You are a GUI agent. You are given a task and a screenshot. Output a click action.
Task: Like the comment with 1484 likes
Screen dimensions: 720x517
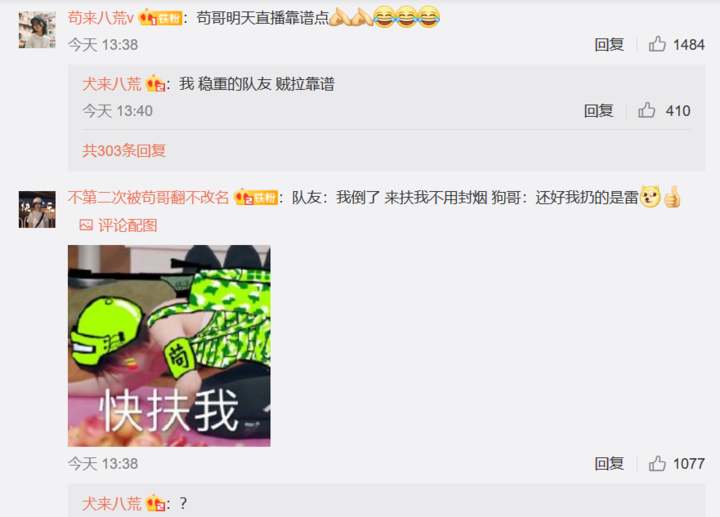tap(657, 45)
